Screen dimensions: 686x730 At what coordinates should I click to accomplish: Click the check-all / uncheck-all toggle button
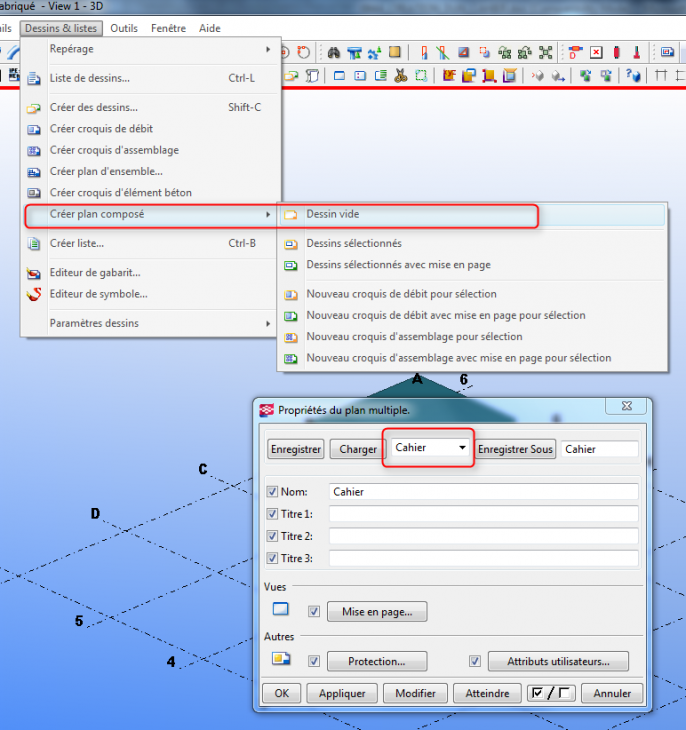[551, 693]
